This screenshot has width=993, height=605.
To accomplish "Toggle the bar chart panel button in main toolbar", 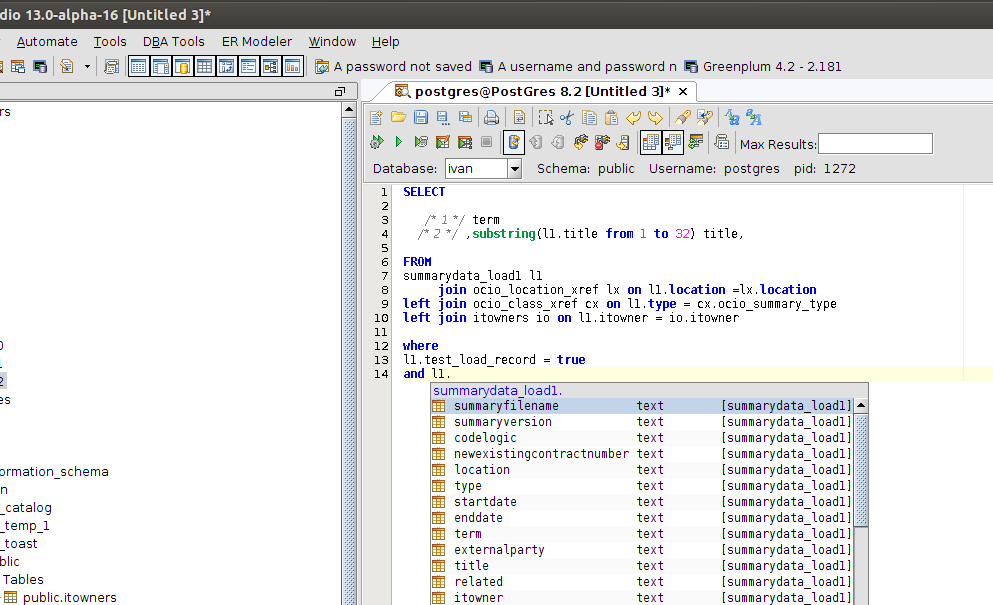I will click(x=293, y=67).
